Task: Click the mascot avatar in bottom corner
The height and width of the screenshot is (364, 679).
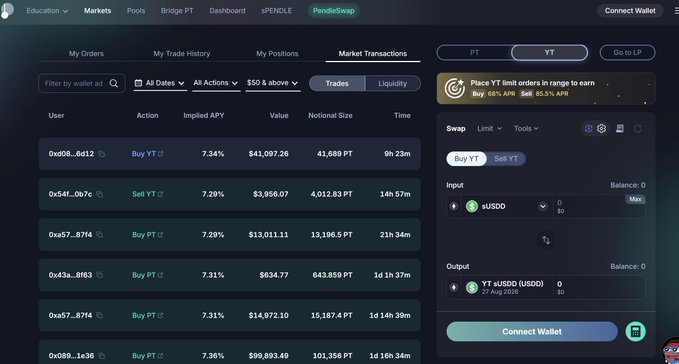Action: click(x=671, y=351)
